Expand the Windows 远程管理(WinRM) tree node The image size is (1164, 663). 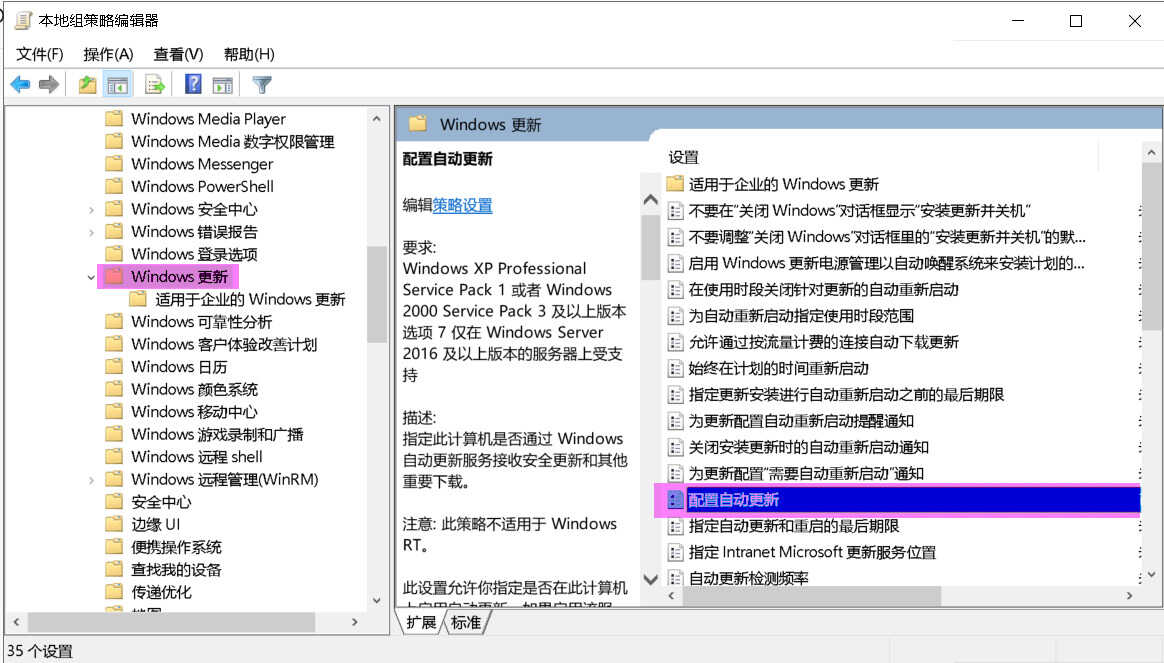pos(91,480)
